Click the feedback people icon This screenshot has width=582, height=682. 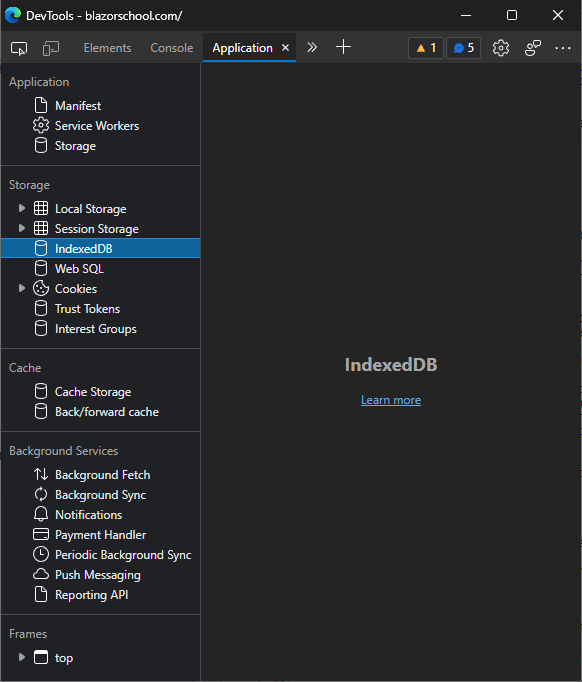[533, 48]
